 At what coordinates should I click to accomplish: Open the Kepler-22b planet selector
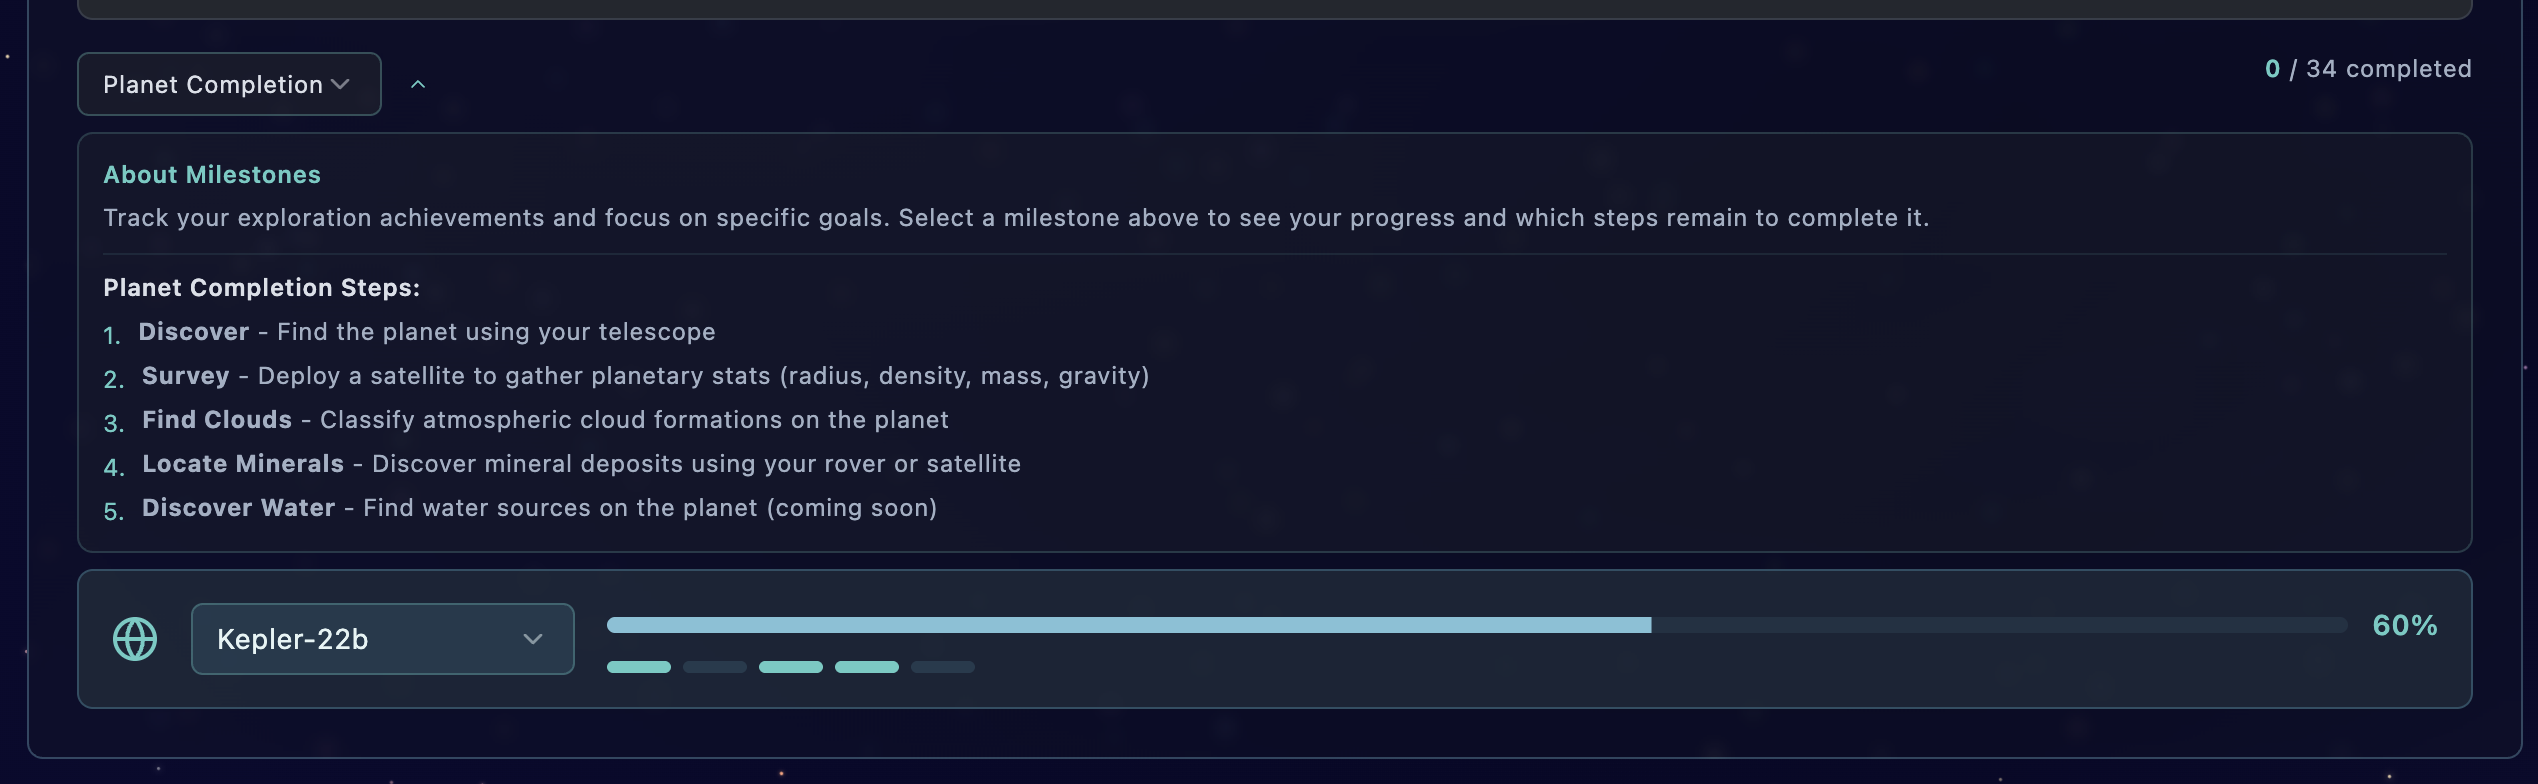pyautogui.click(x=382, y=639)
